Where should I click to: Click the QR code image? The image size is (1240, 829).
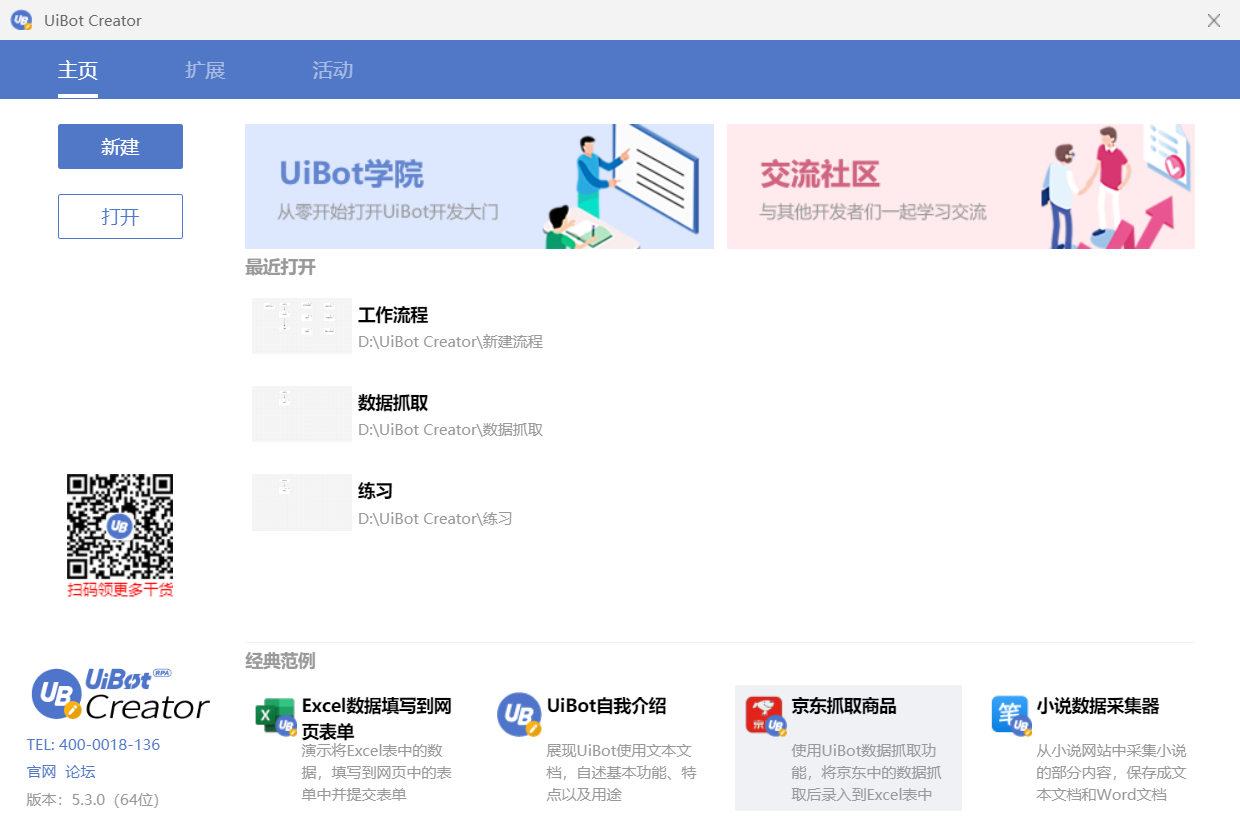(120, 527)
